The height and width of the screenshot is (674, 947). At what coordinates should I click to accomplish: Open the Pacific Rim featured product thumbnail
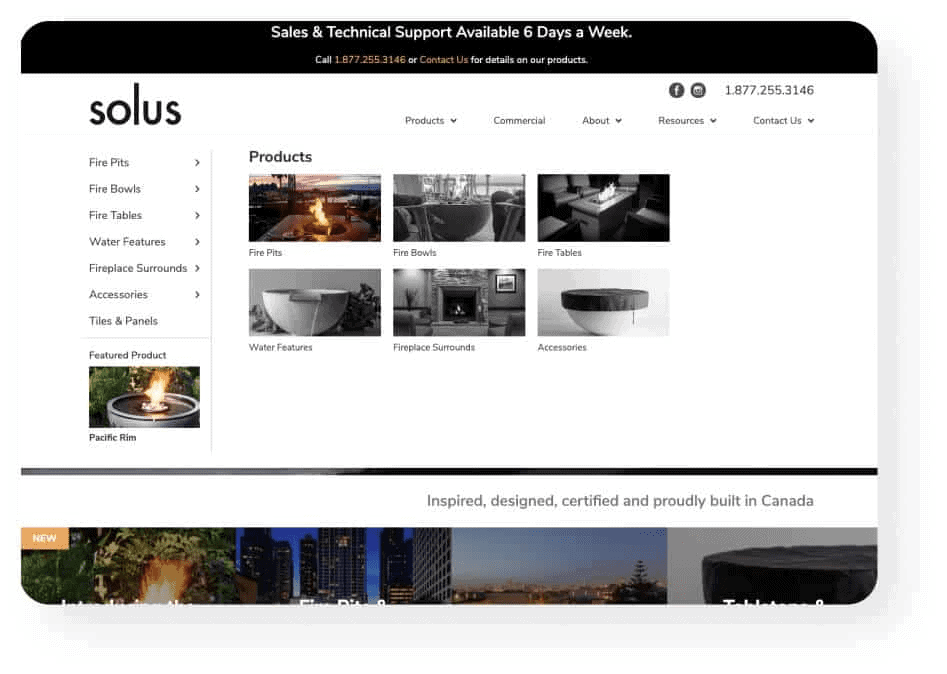coord(144,396)
